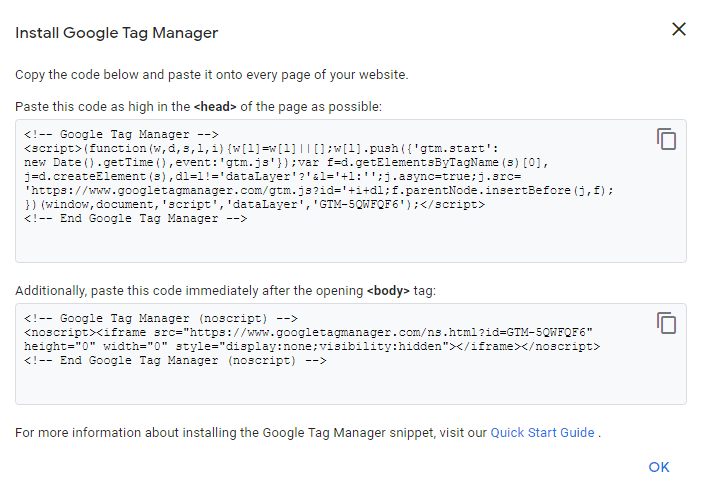706x491 pixels.
Task: Click the Install Google Tag Manager title
Action: [116, 33]
